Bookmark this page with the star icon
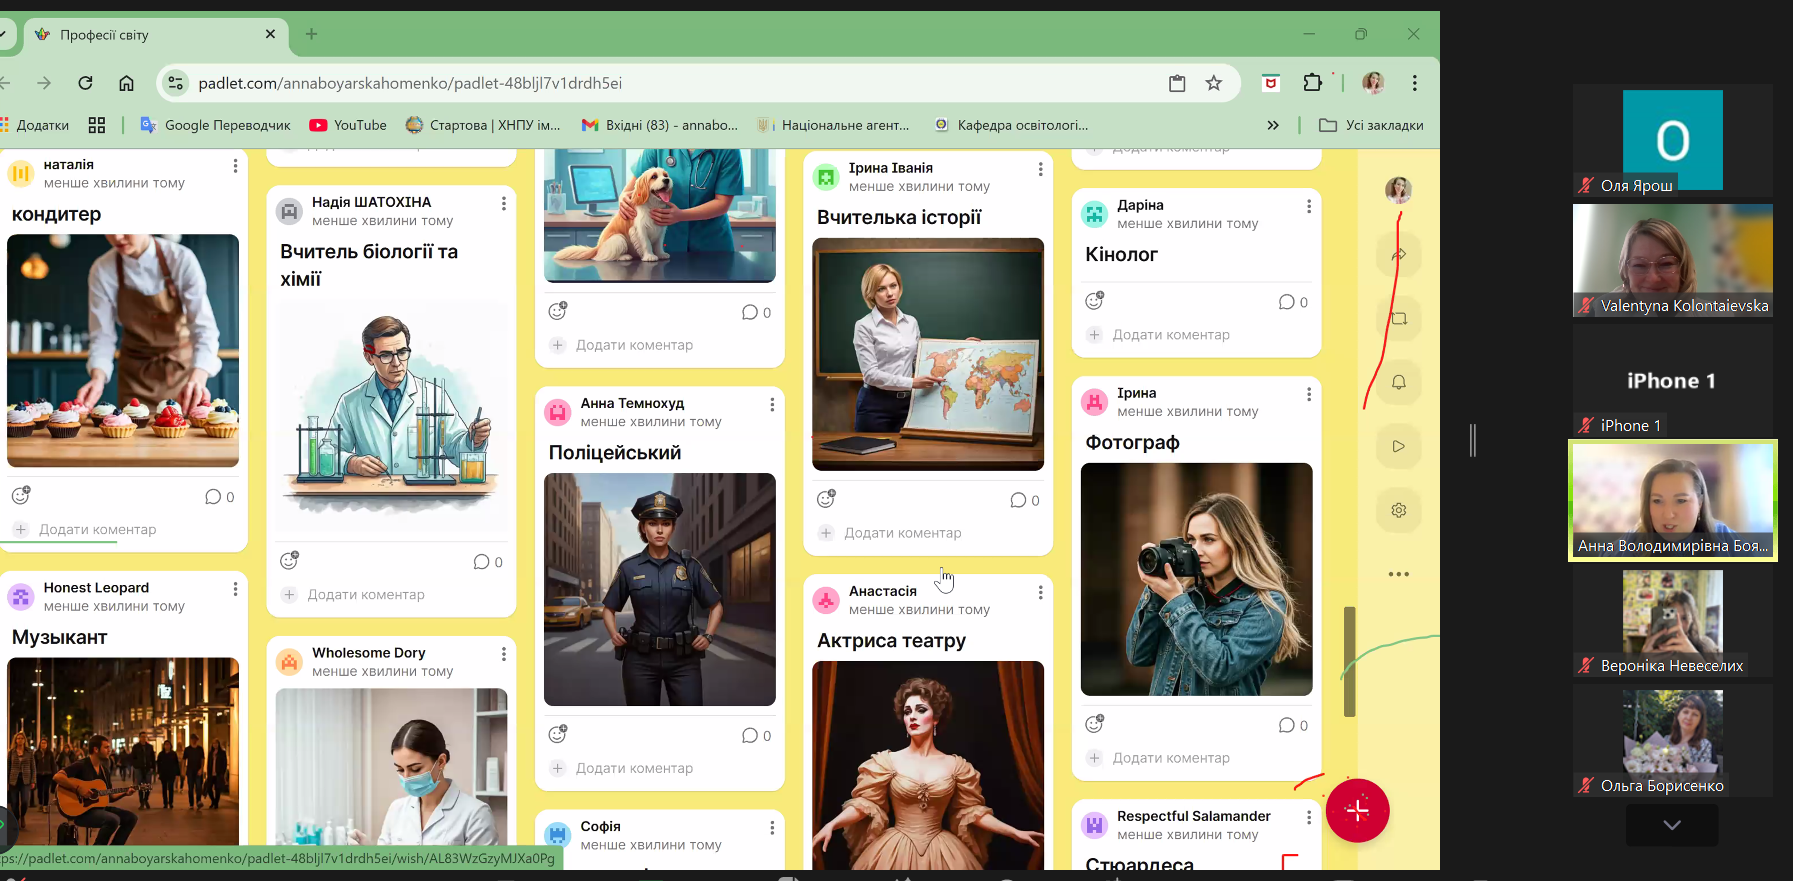This screenshot has width=1793, height=881. 1213,83
